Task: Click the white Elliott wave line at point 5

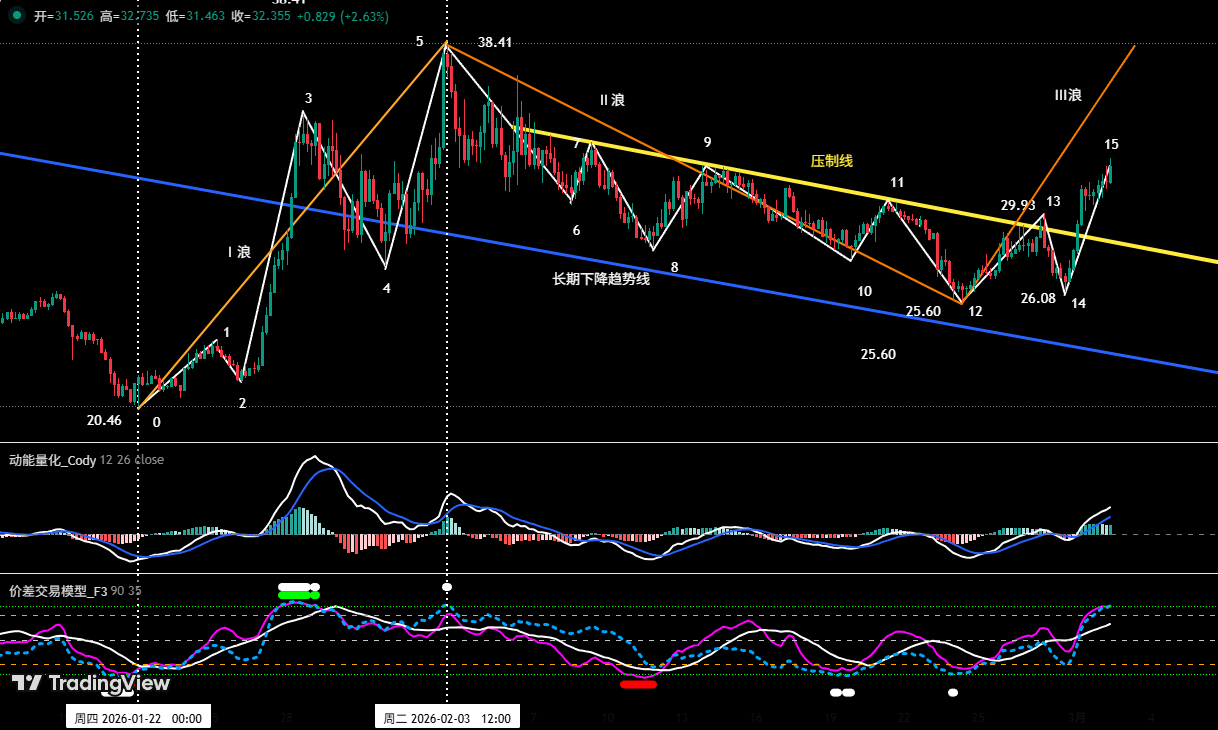Action: point(447,47)
